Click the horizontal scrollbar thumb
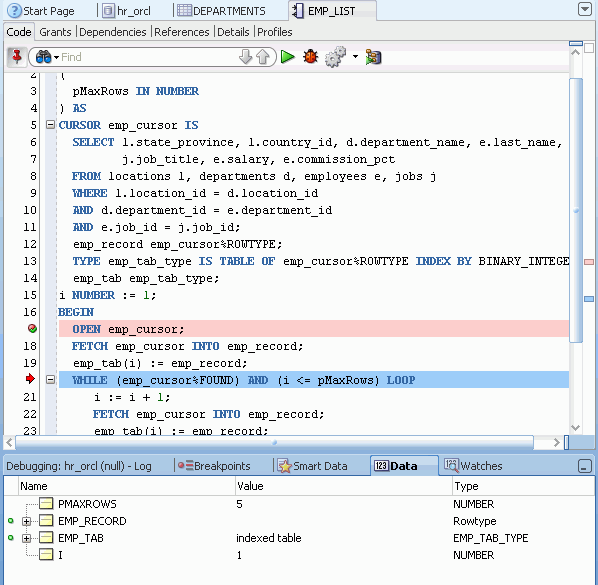 pos(275,443)
